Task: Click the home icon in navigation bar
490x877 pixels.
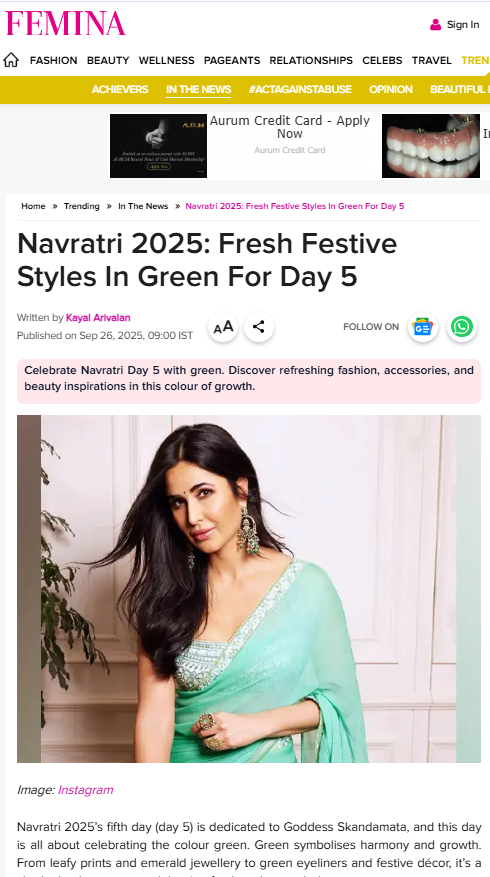Action: coord(11,60)
